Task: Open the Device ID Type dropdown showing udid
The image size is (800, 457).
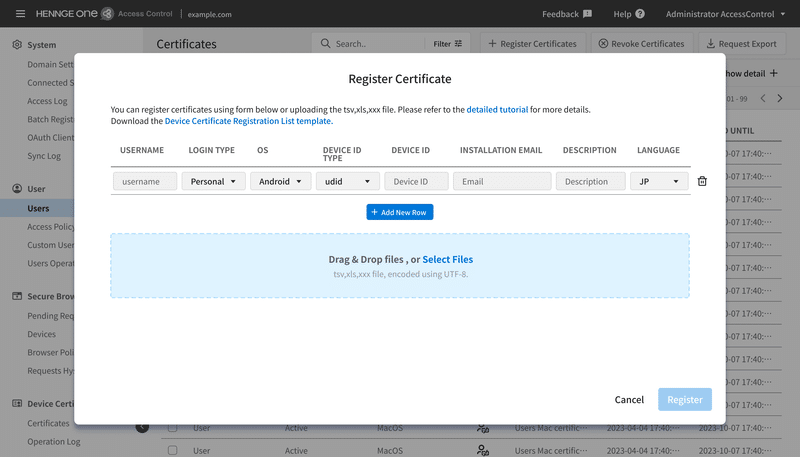Action: pos(347,181)
